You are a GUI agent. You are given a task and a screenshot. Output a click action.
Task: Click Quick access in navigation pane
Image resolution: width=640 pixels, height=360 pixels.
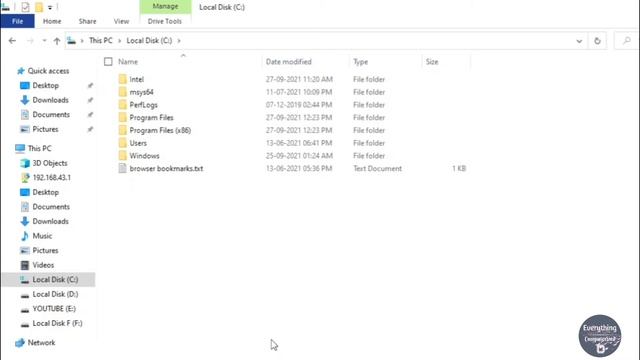click(x=48, y=71)
